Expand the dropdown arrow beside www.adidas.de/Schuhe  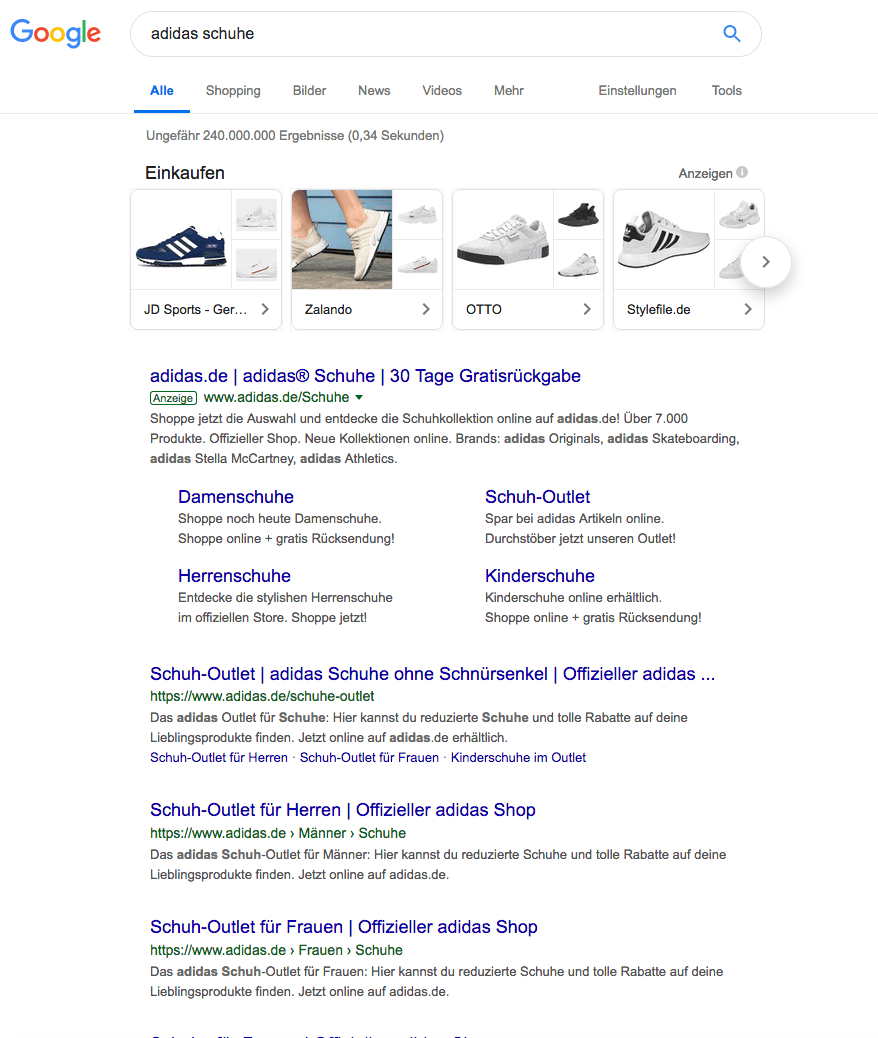tap(359, 398)
